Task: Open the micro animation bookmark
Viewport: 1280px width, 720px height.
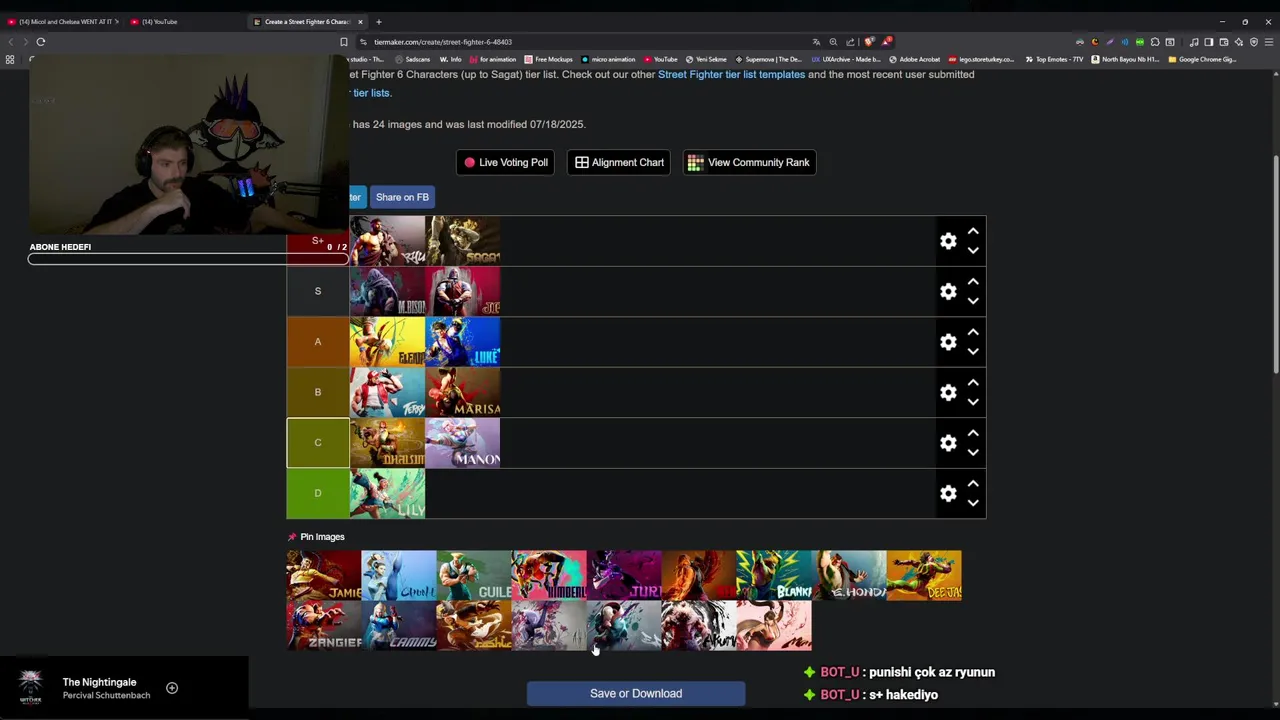Action: [x=608, y=59]
